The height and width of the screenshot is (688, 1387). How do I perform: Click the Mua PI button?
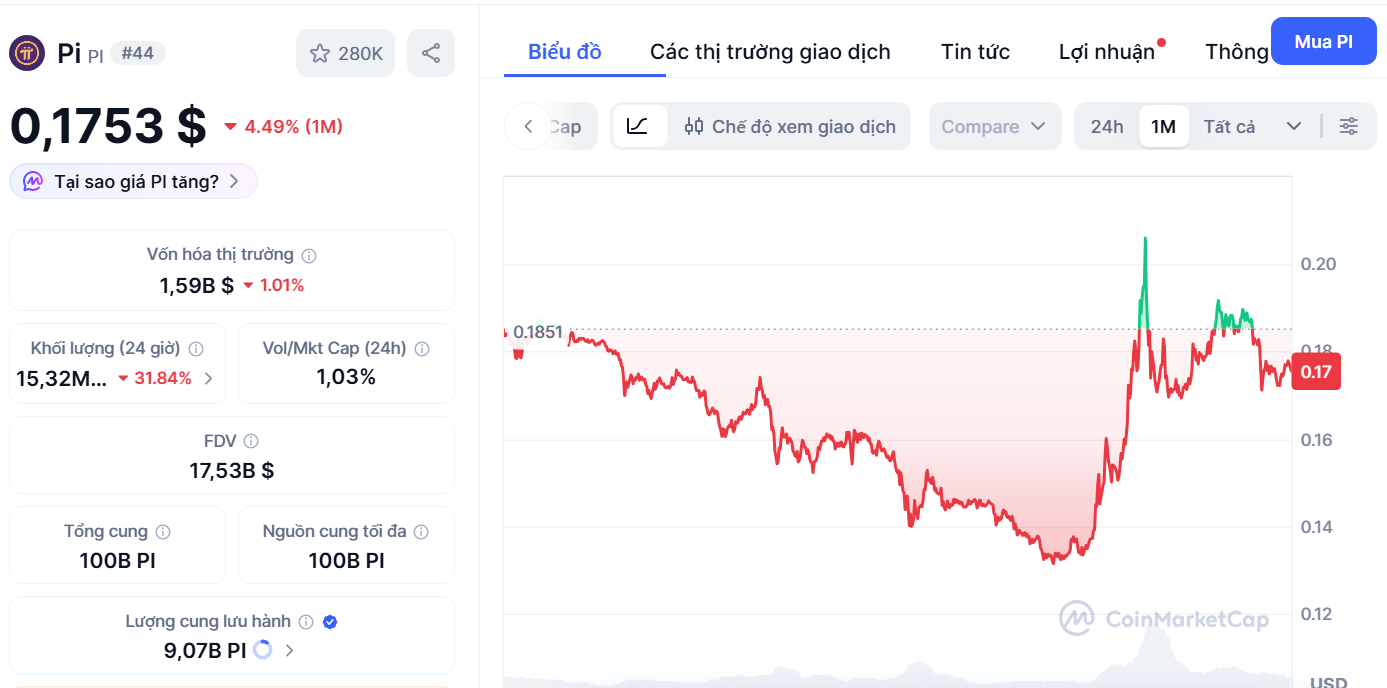(1323, 42)
